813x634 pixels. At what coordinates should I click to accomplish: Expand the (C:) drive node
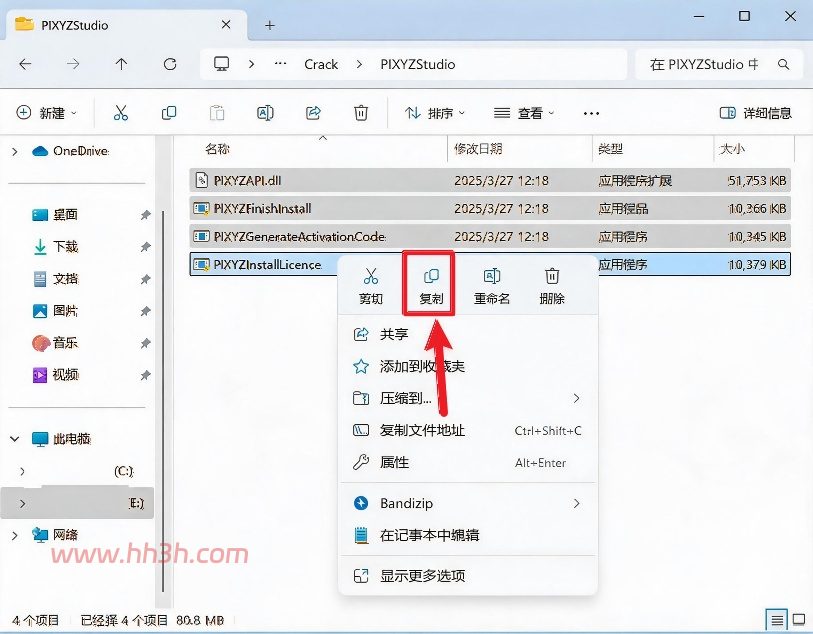22,471
